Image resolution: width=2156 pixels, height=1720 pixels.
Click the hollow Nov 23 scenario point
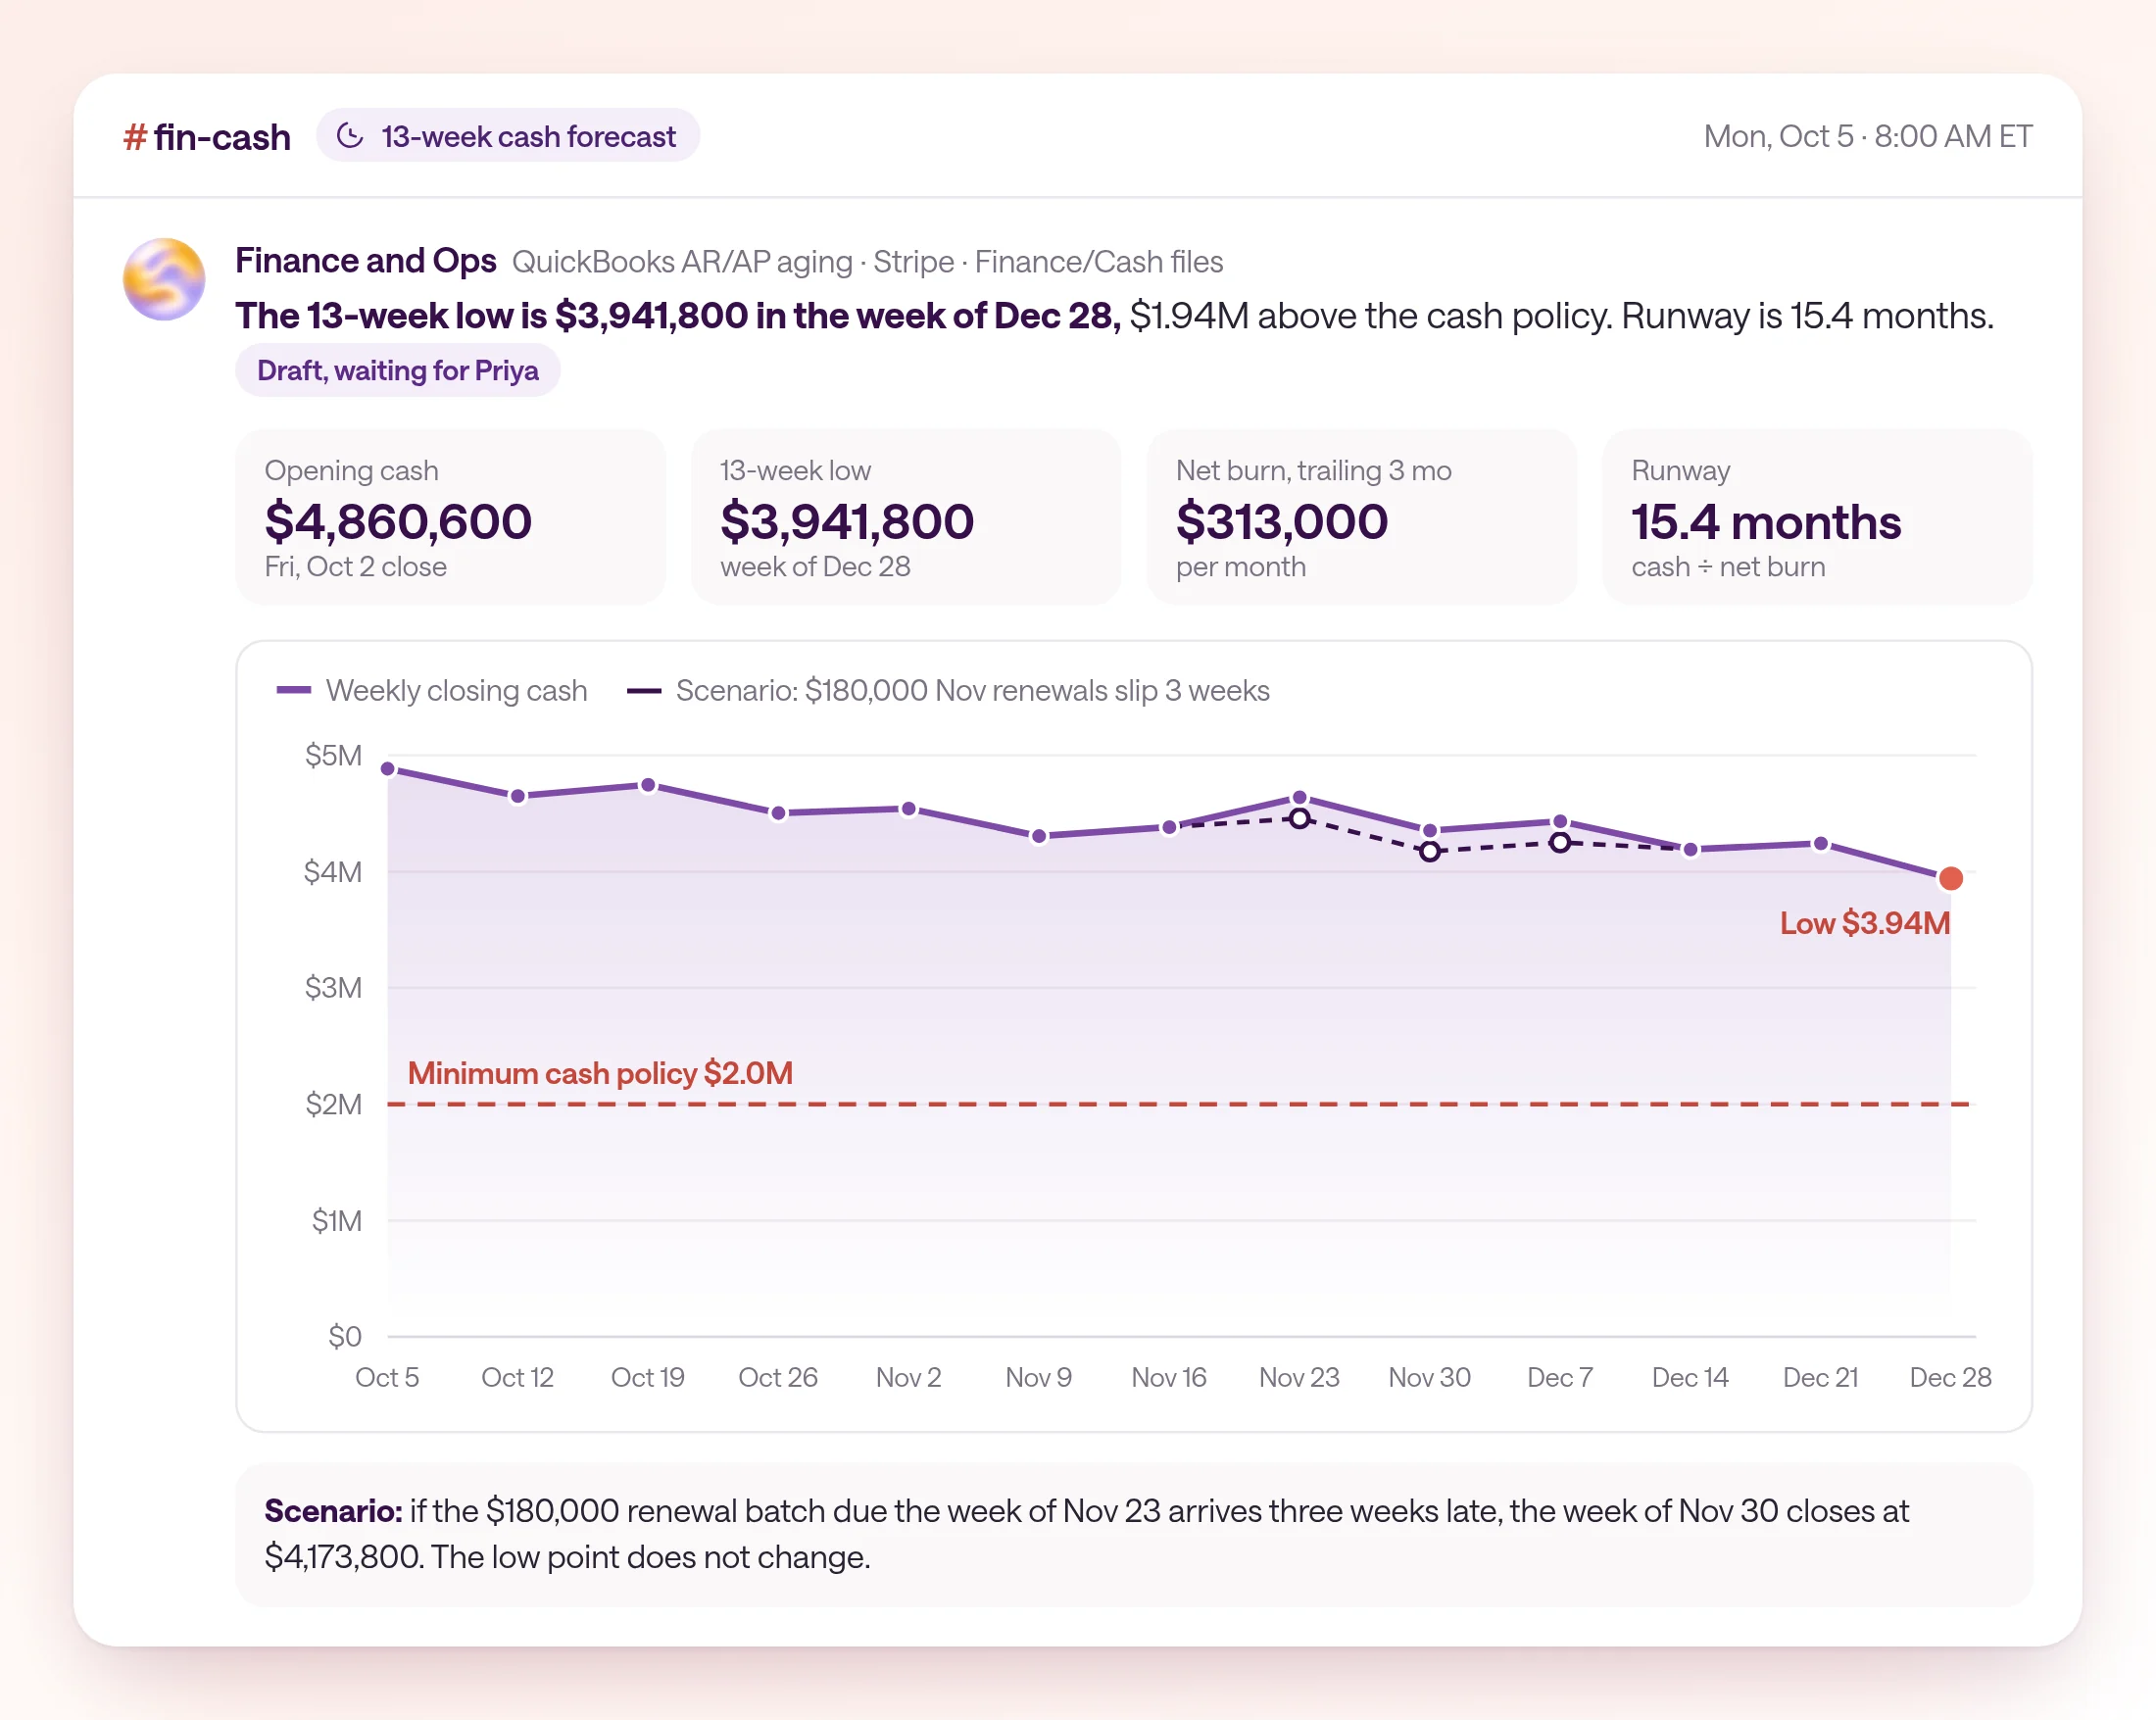1299,819
